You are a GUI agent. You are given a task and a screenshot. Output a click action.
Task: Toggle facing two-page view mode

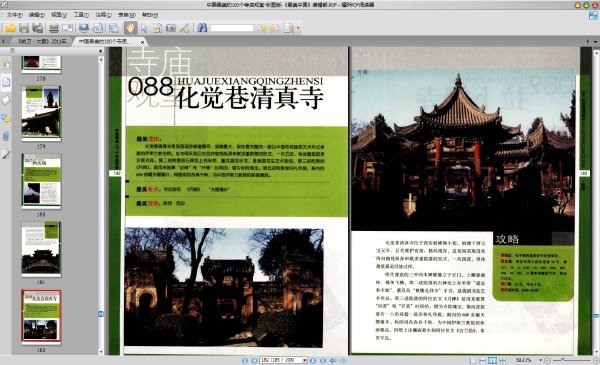[x=492, y=360]
